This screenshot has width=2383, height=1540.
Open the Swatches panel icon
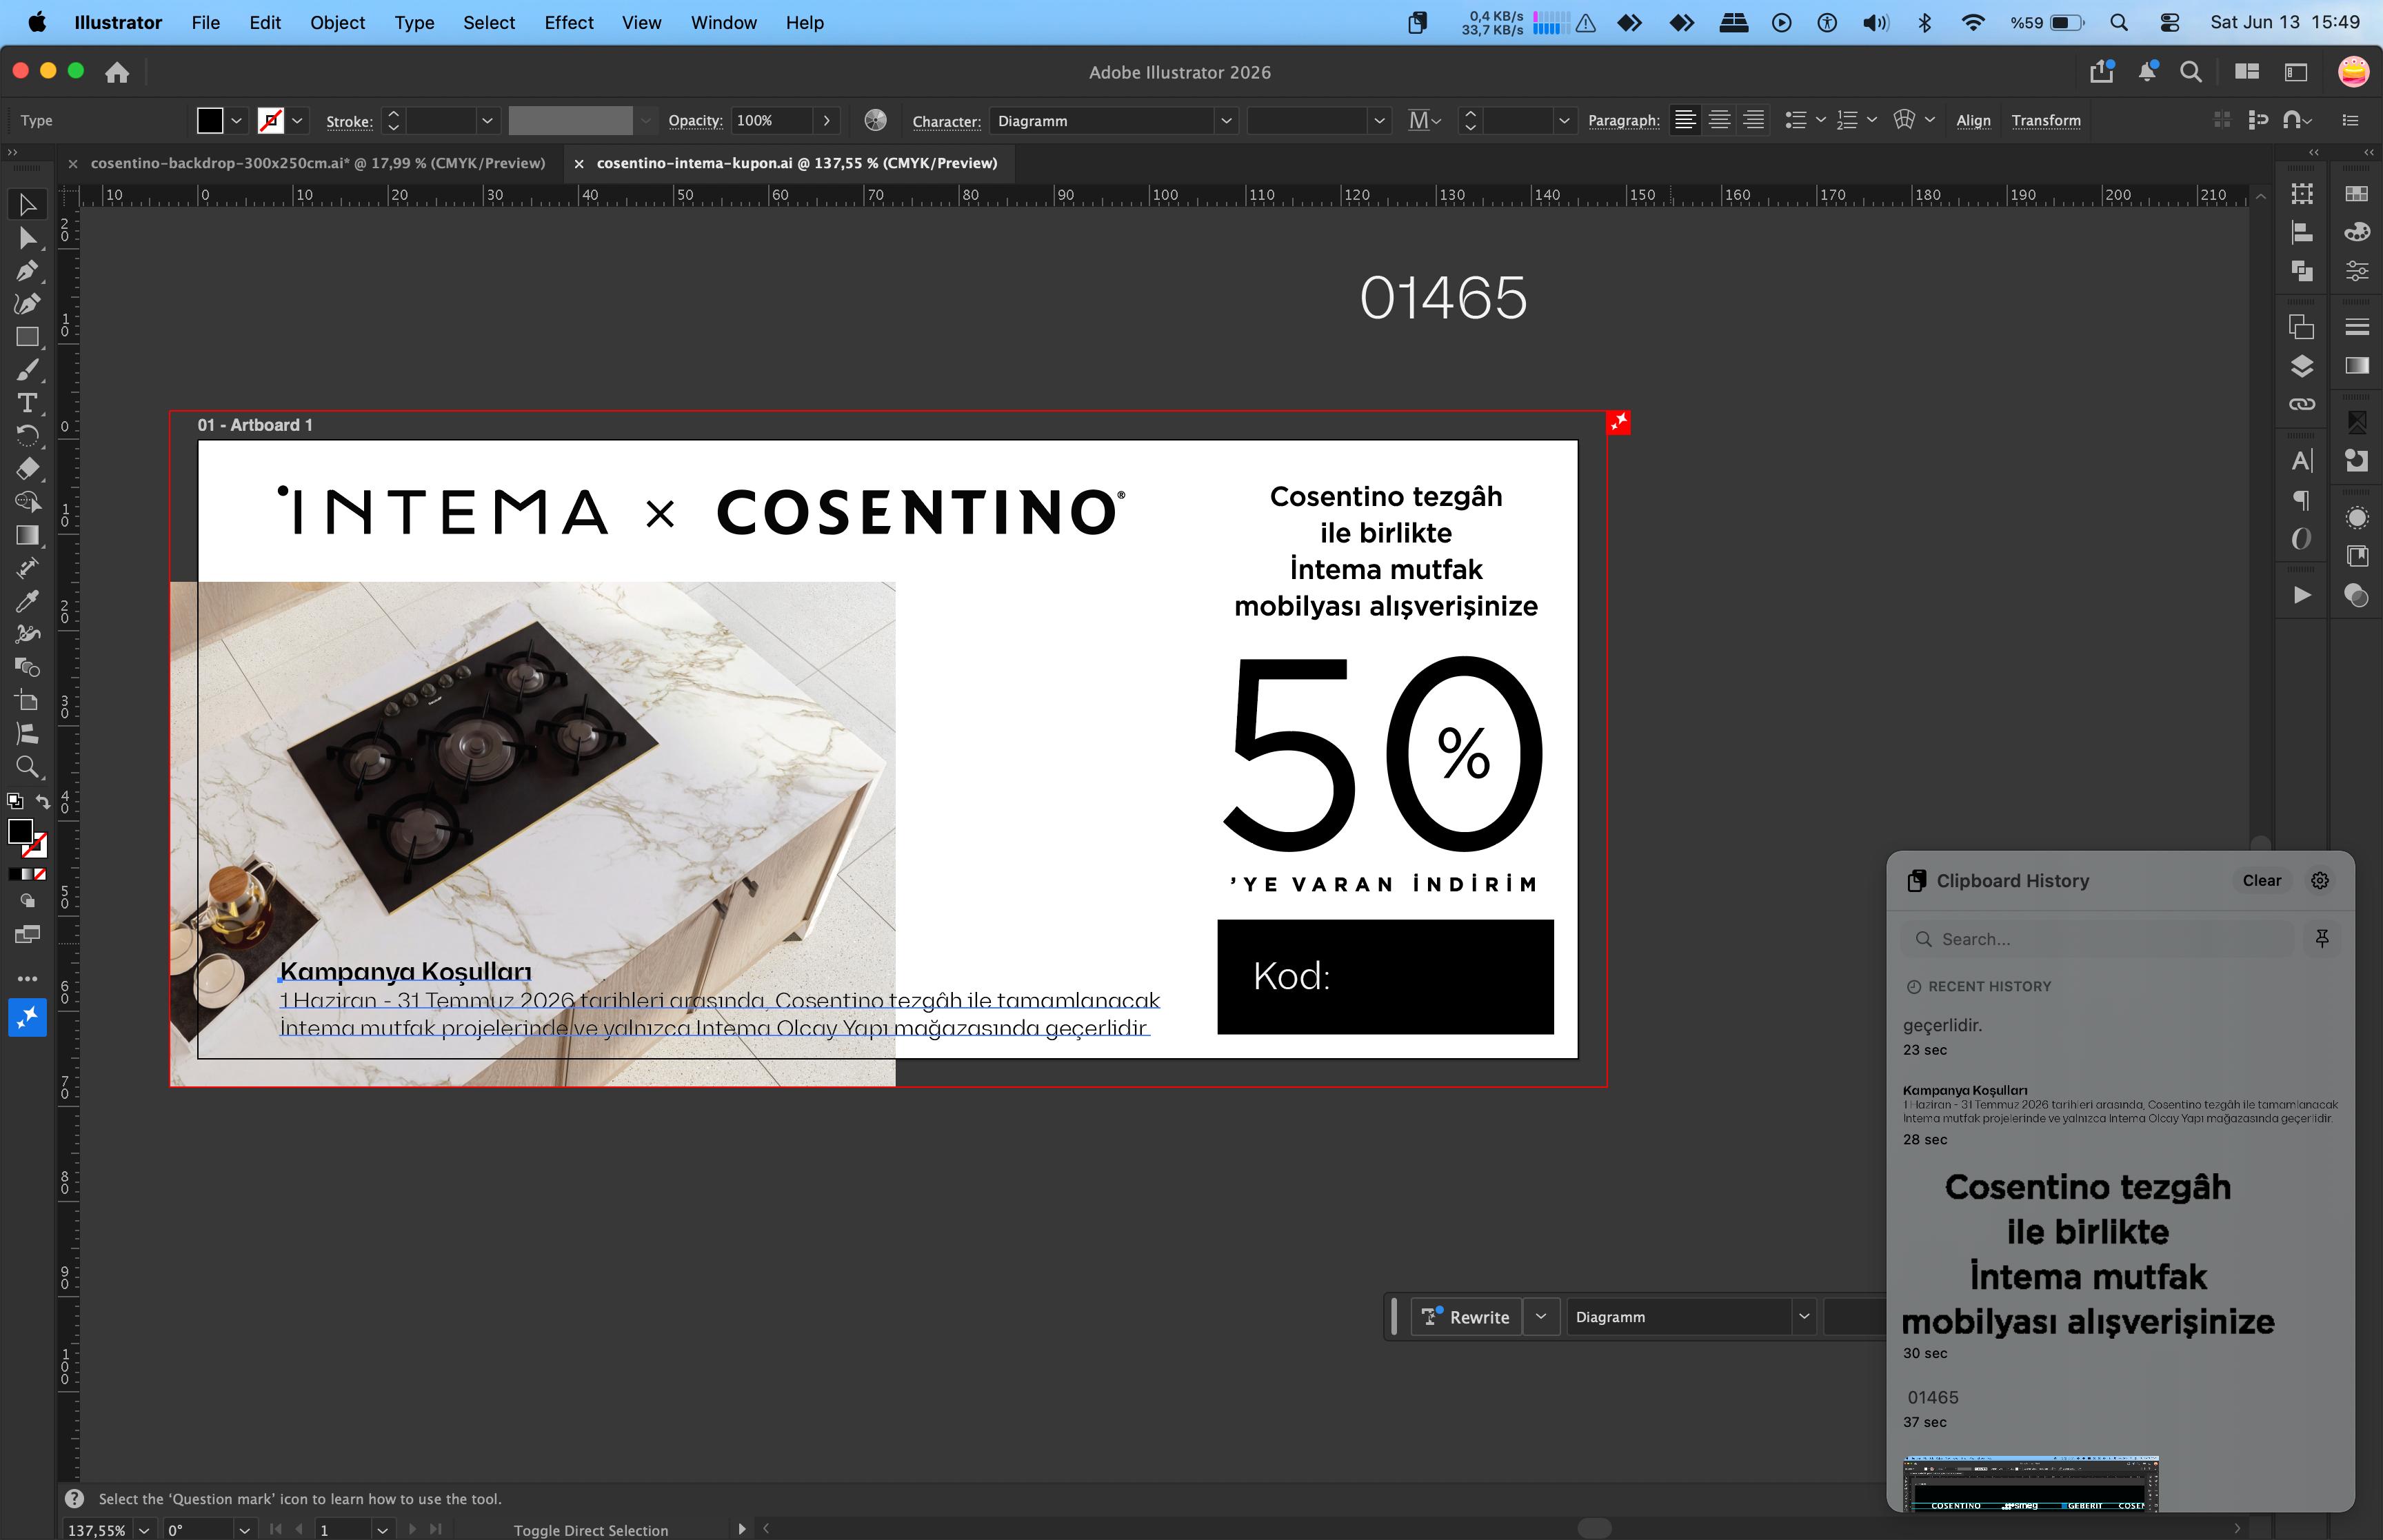[2357, 193]
